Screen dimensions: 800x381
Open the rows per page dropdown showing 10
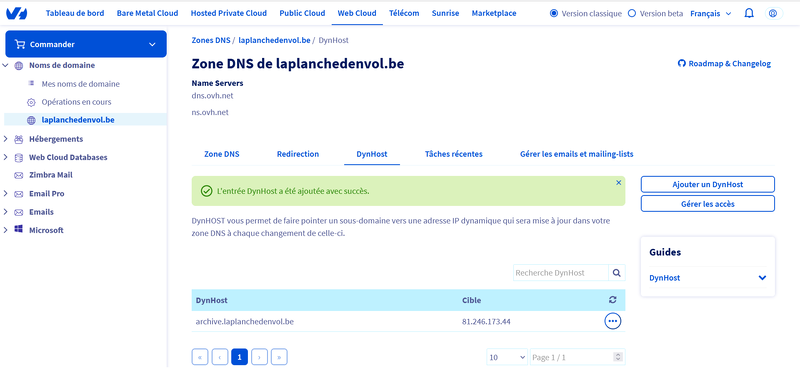click(x=507, y=358)
